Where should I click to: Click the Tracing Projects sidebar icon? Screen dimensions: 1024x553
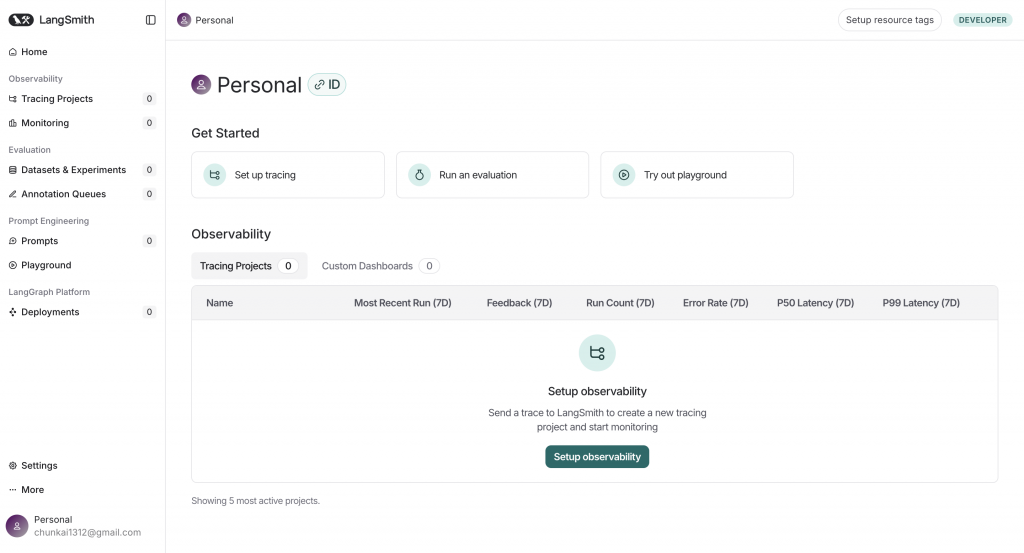[12, 99]
